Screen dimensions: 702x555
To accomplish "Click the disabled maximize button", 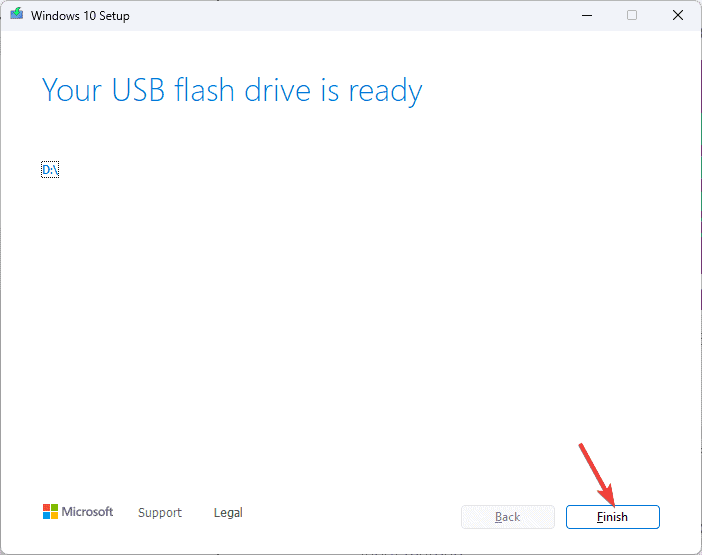I will click(632, 15).
